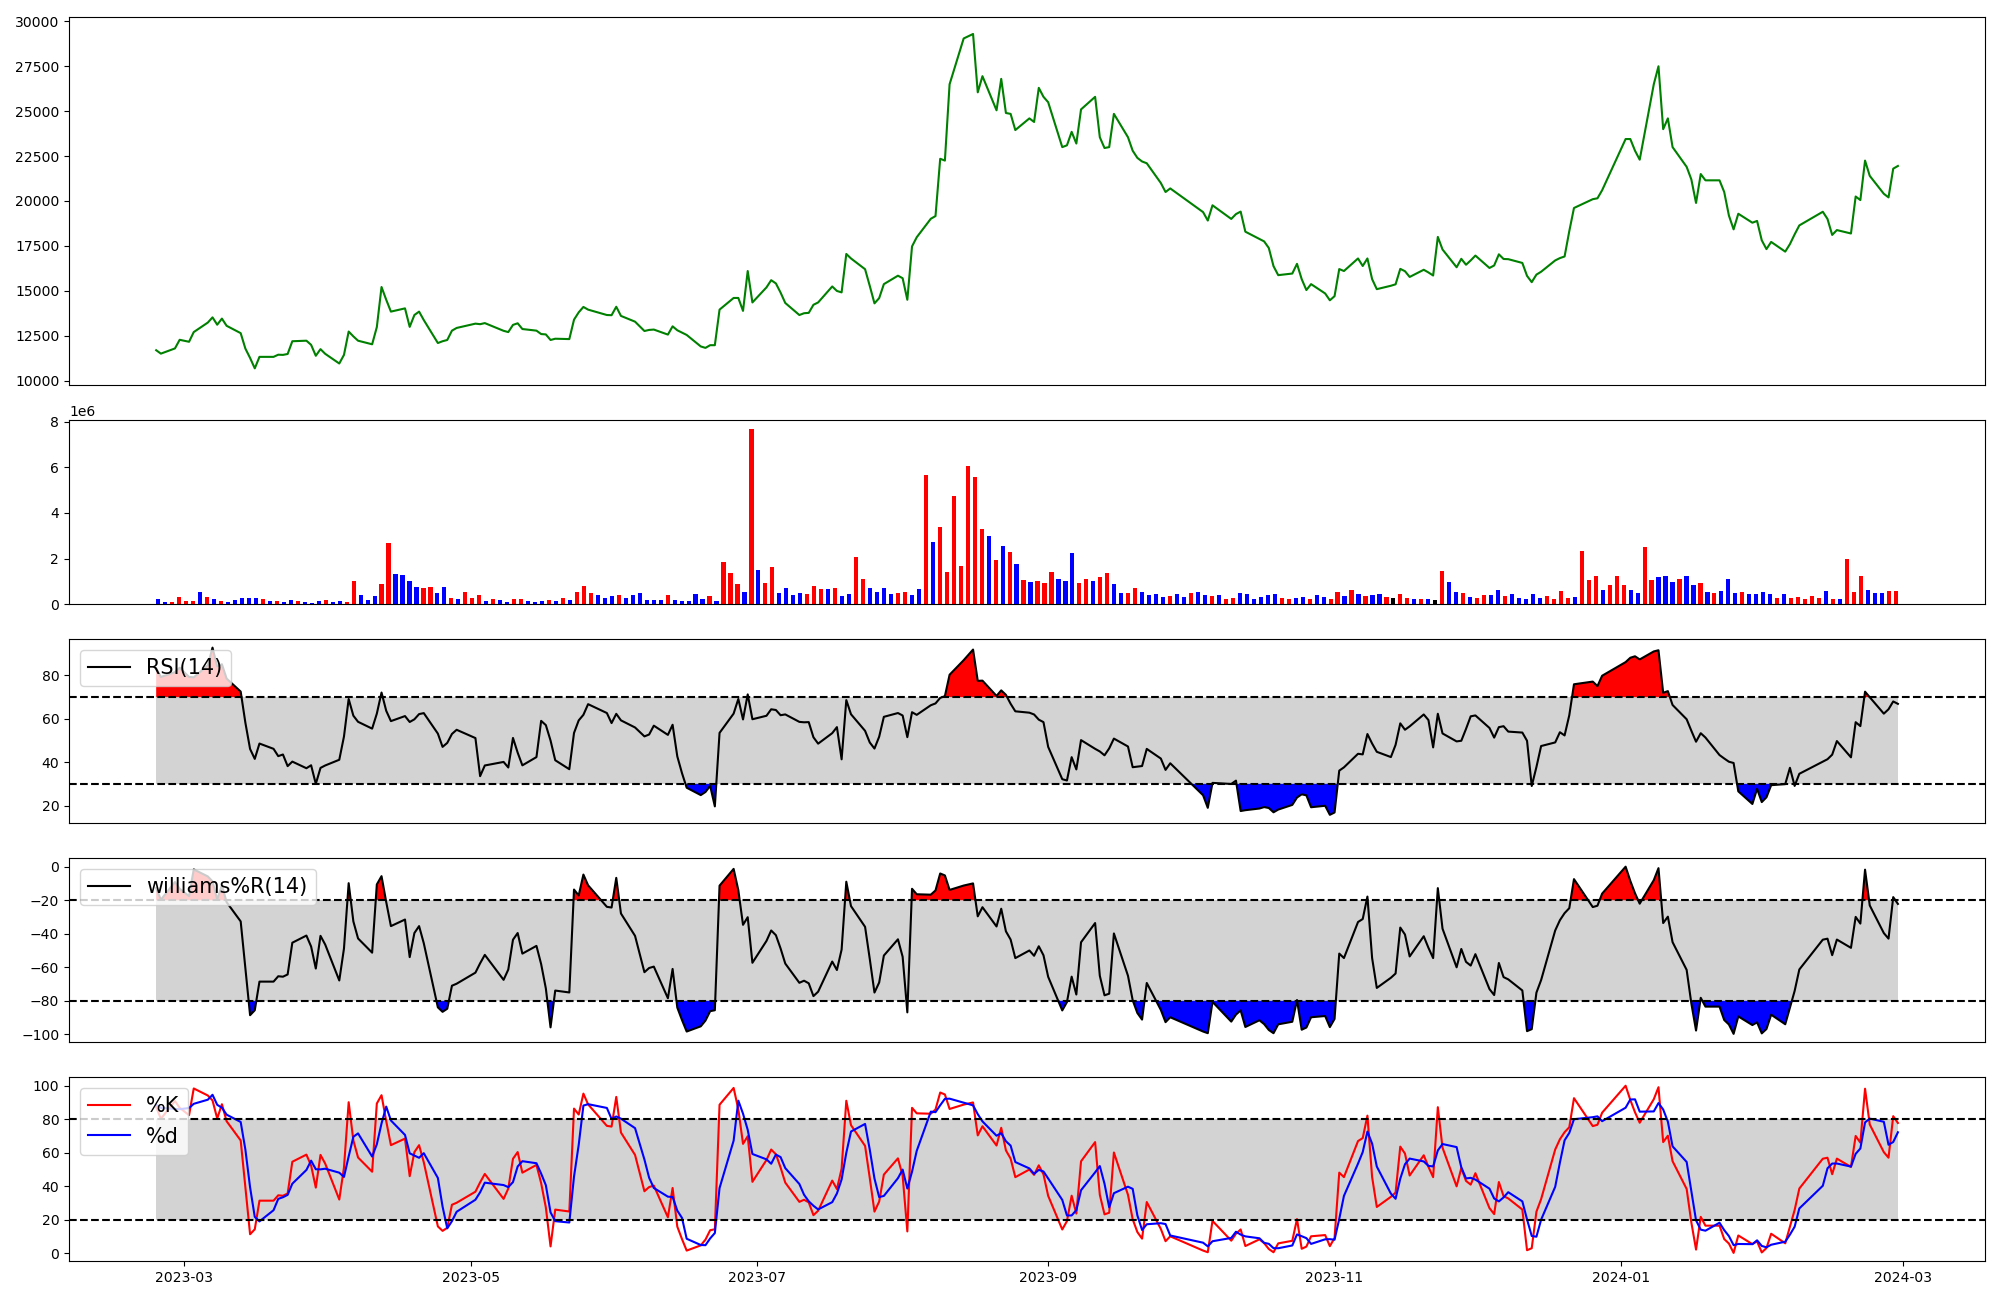Click the red %K legend line swatch
The width and height of the screenshot is (2000, 1300).
(109, 1105)
